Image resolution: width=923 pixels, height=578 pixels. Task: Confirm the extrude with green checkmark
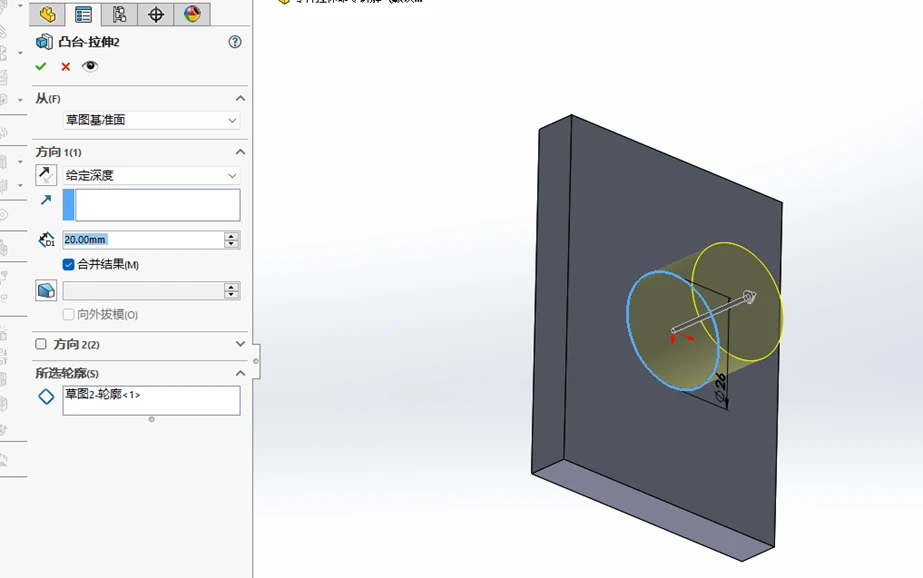41,67
